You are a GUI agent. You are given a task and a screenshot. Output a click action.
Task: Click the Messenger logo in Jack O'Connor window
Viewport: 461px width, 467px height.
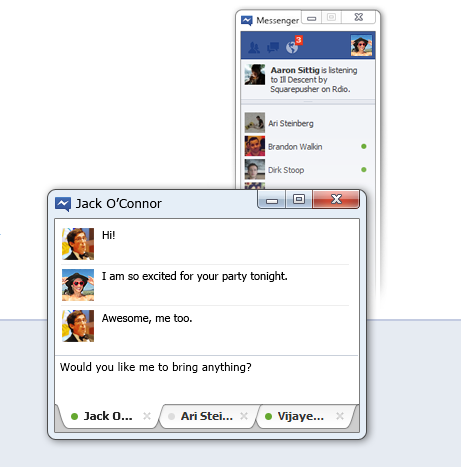click(x=63, y=204)
